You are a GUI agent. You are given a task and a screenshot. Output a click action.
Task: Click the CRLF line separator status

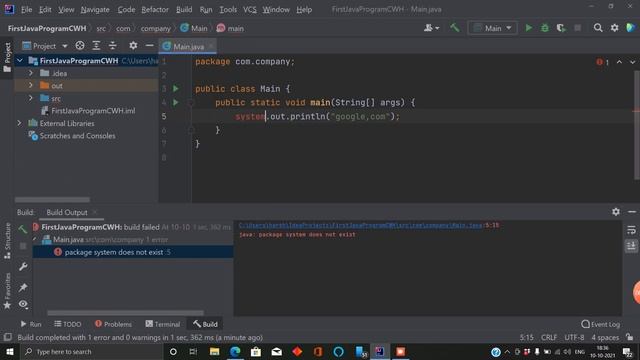click(x=549, y=338)
